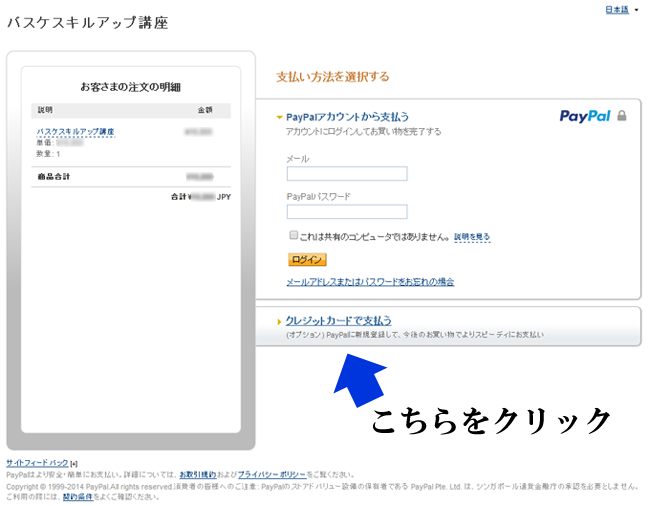Expand the [+] next to サイトフィードバック

tap(74, 464)
